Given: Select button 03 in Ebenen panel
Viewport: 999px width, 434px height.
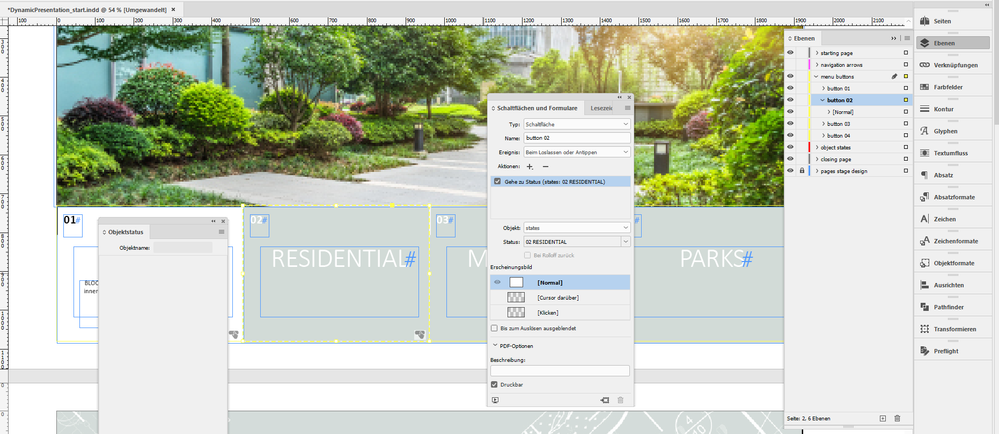Looking at the screenshot, I should coord(838,124).
